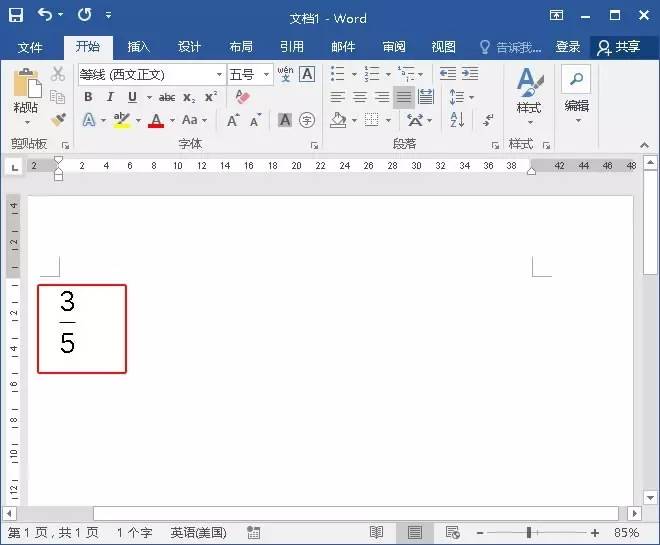Open the font name dropdown
This screenshot has width=660, height=545.
[219, 75]
